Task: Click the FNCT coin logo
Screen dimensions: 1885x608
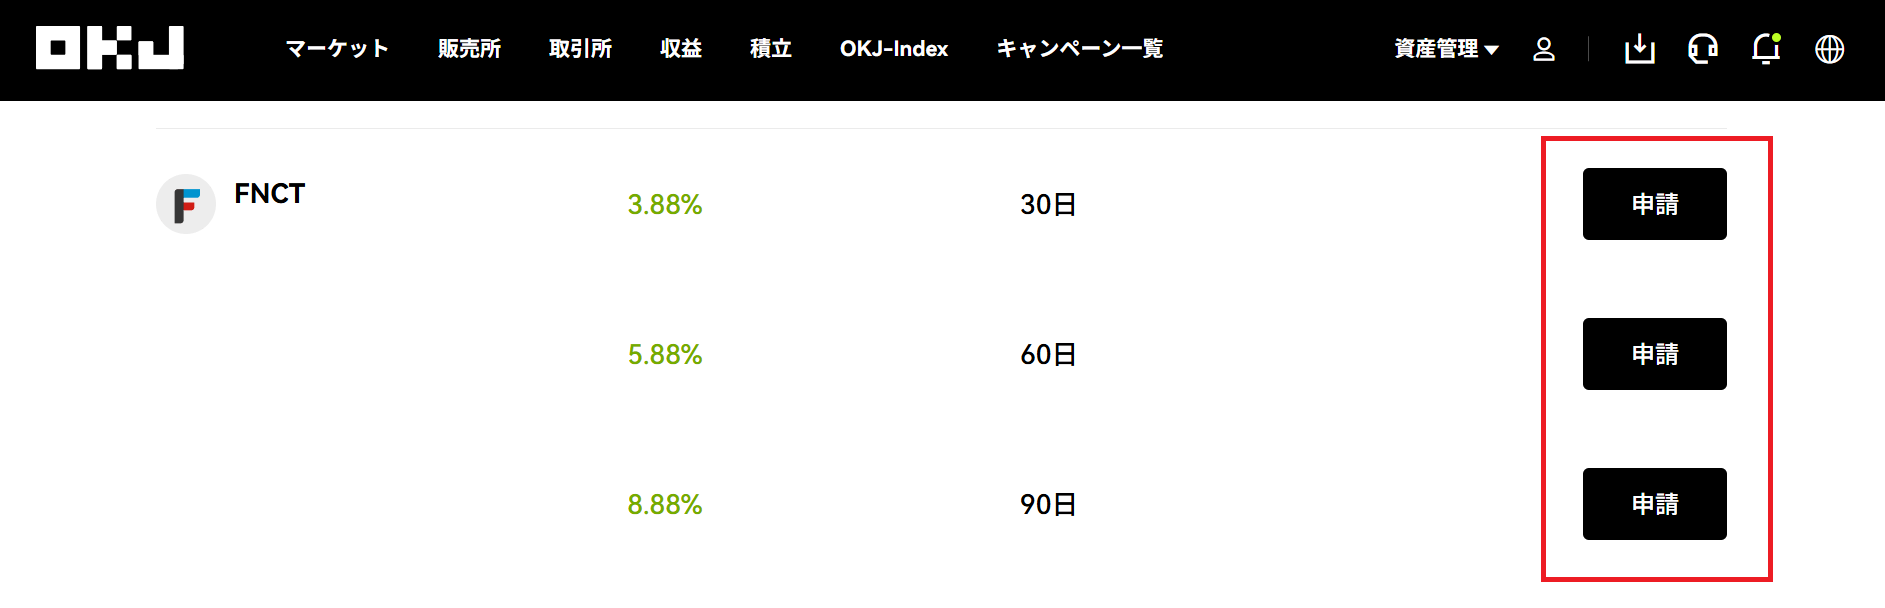Action: [186, 204]
